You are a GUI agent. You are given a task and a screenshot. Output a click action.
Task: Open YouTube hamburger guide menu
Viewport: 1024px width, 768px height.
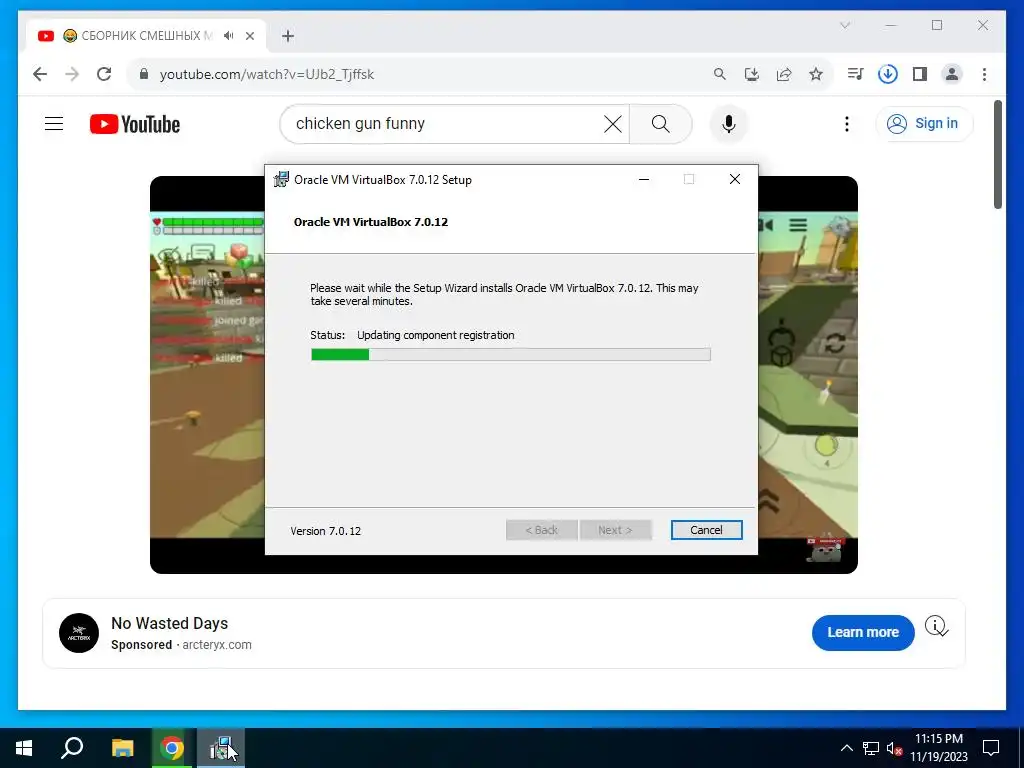(54, 123)
